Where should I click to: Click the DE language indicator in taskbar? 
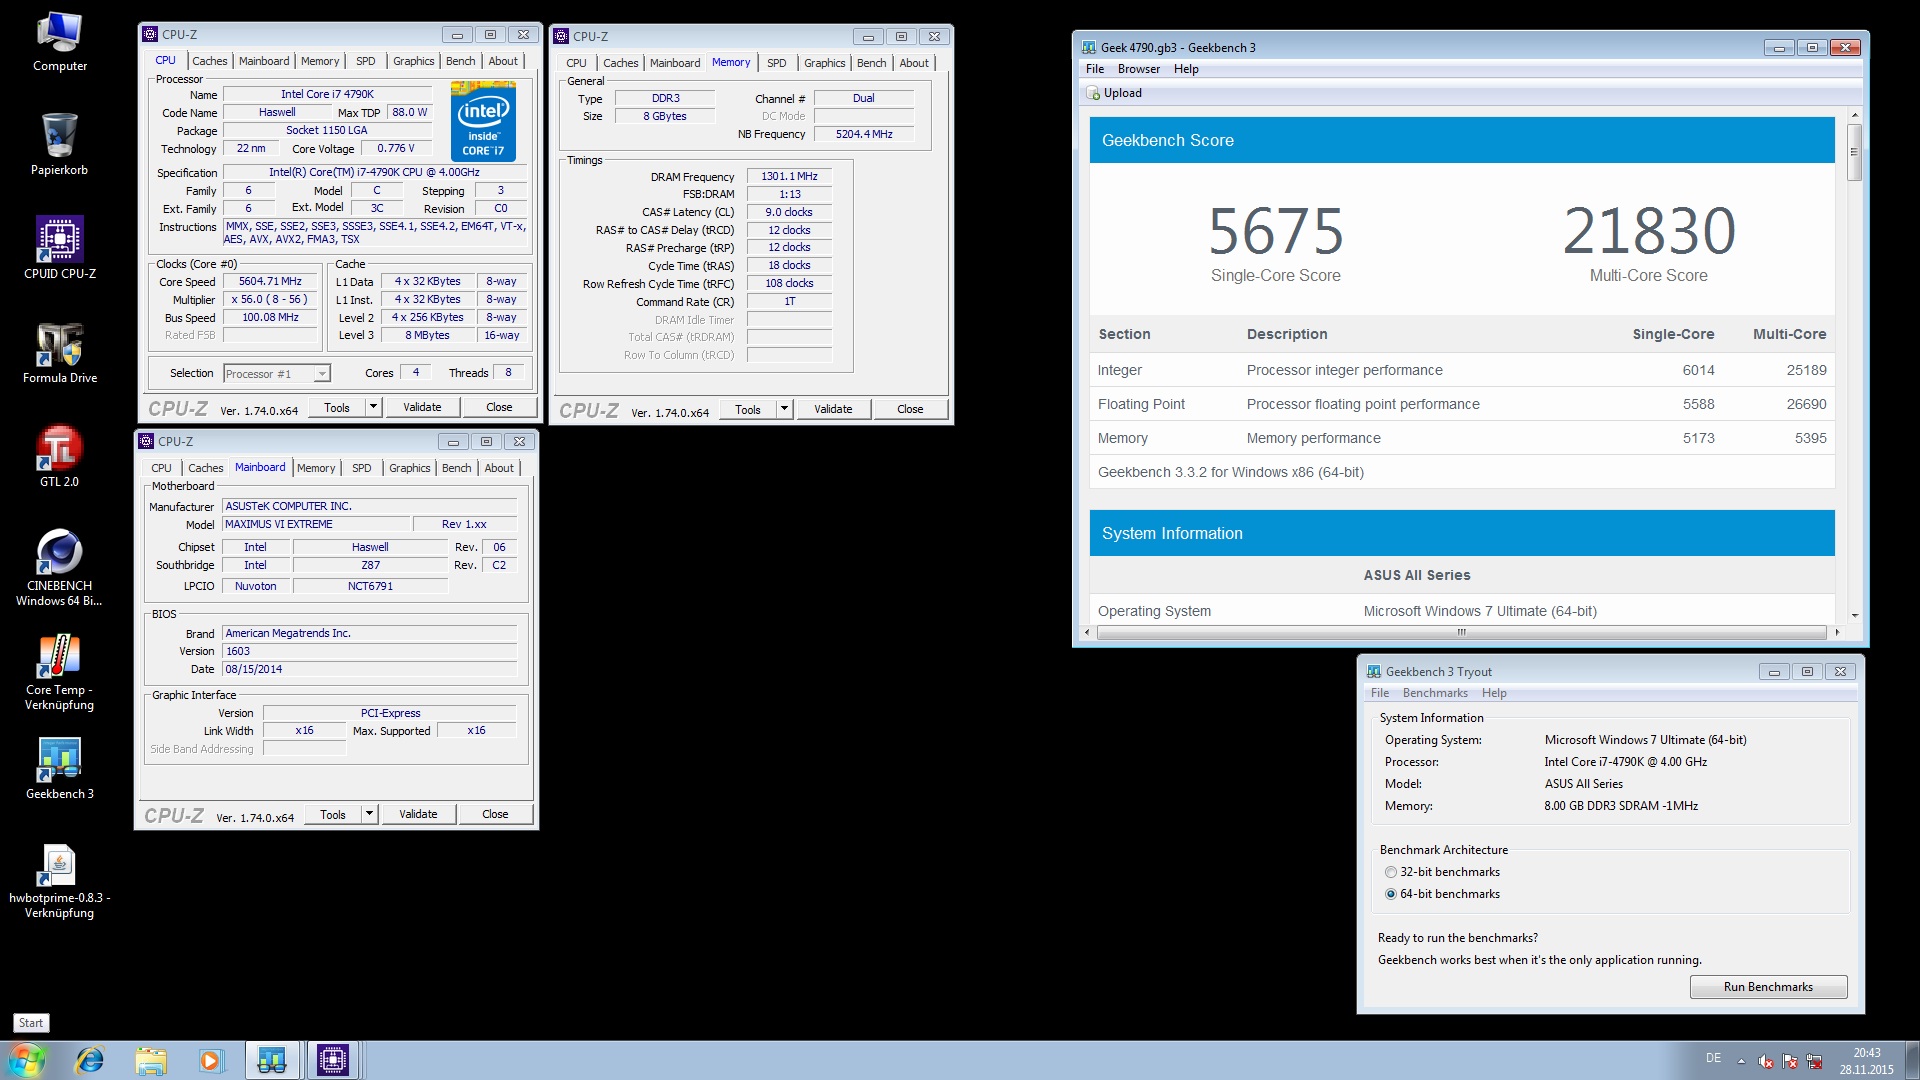coord(1713,1058)
